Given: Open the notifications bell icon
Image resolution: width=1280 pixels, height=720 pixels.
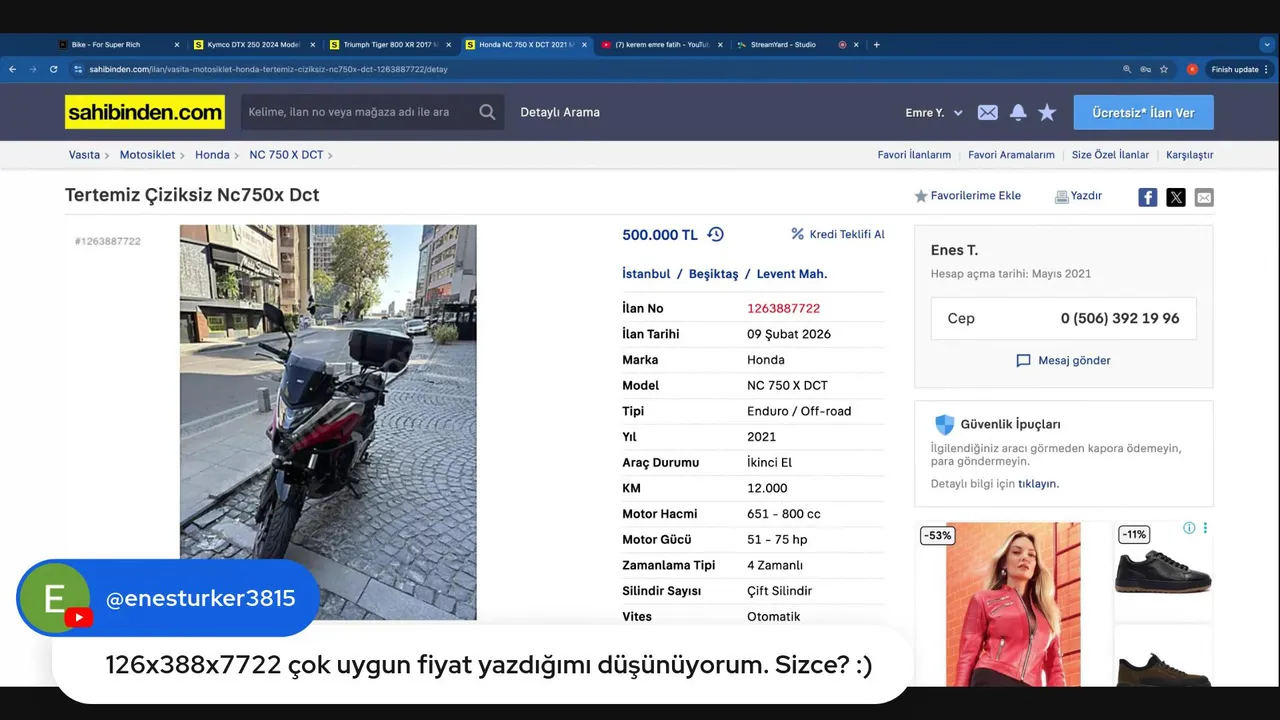Looking at the screenshot, I should tap(1018, 113).
